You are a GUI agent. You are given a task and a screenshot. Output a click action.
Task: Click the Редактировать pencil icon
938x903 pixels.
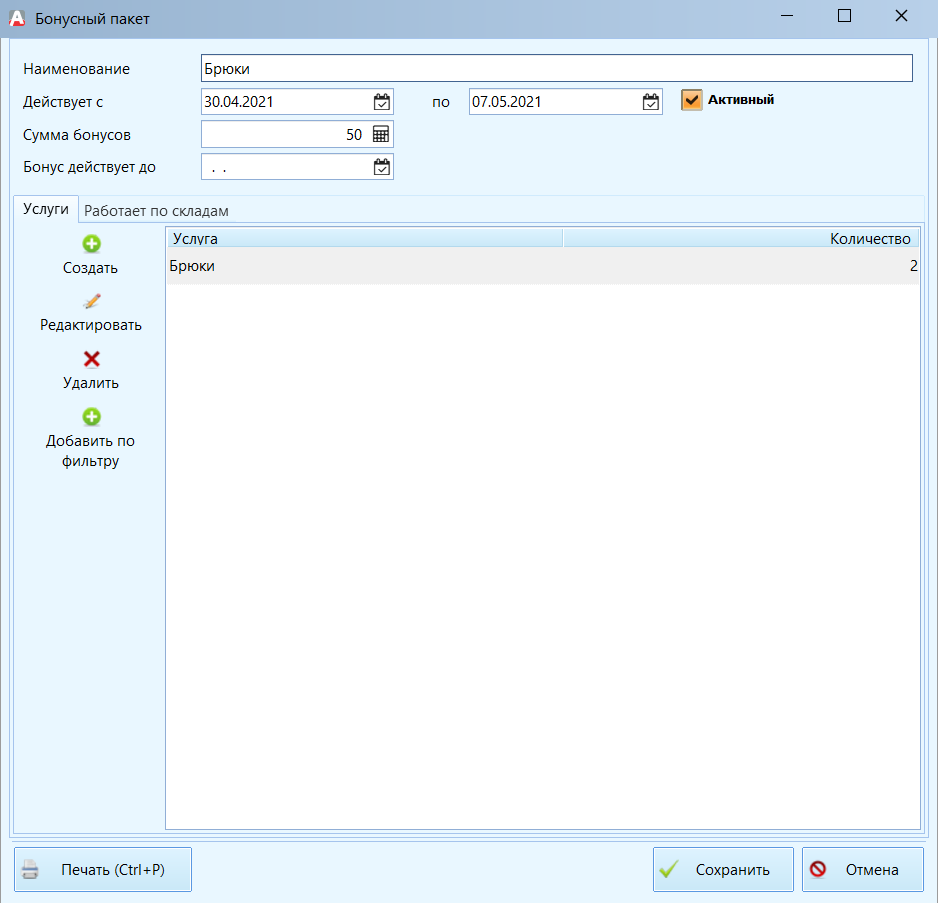(92, 301)
